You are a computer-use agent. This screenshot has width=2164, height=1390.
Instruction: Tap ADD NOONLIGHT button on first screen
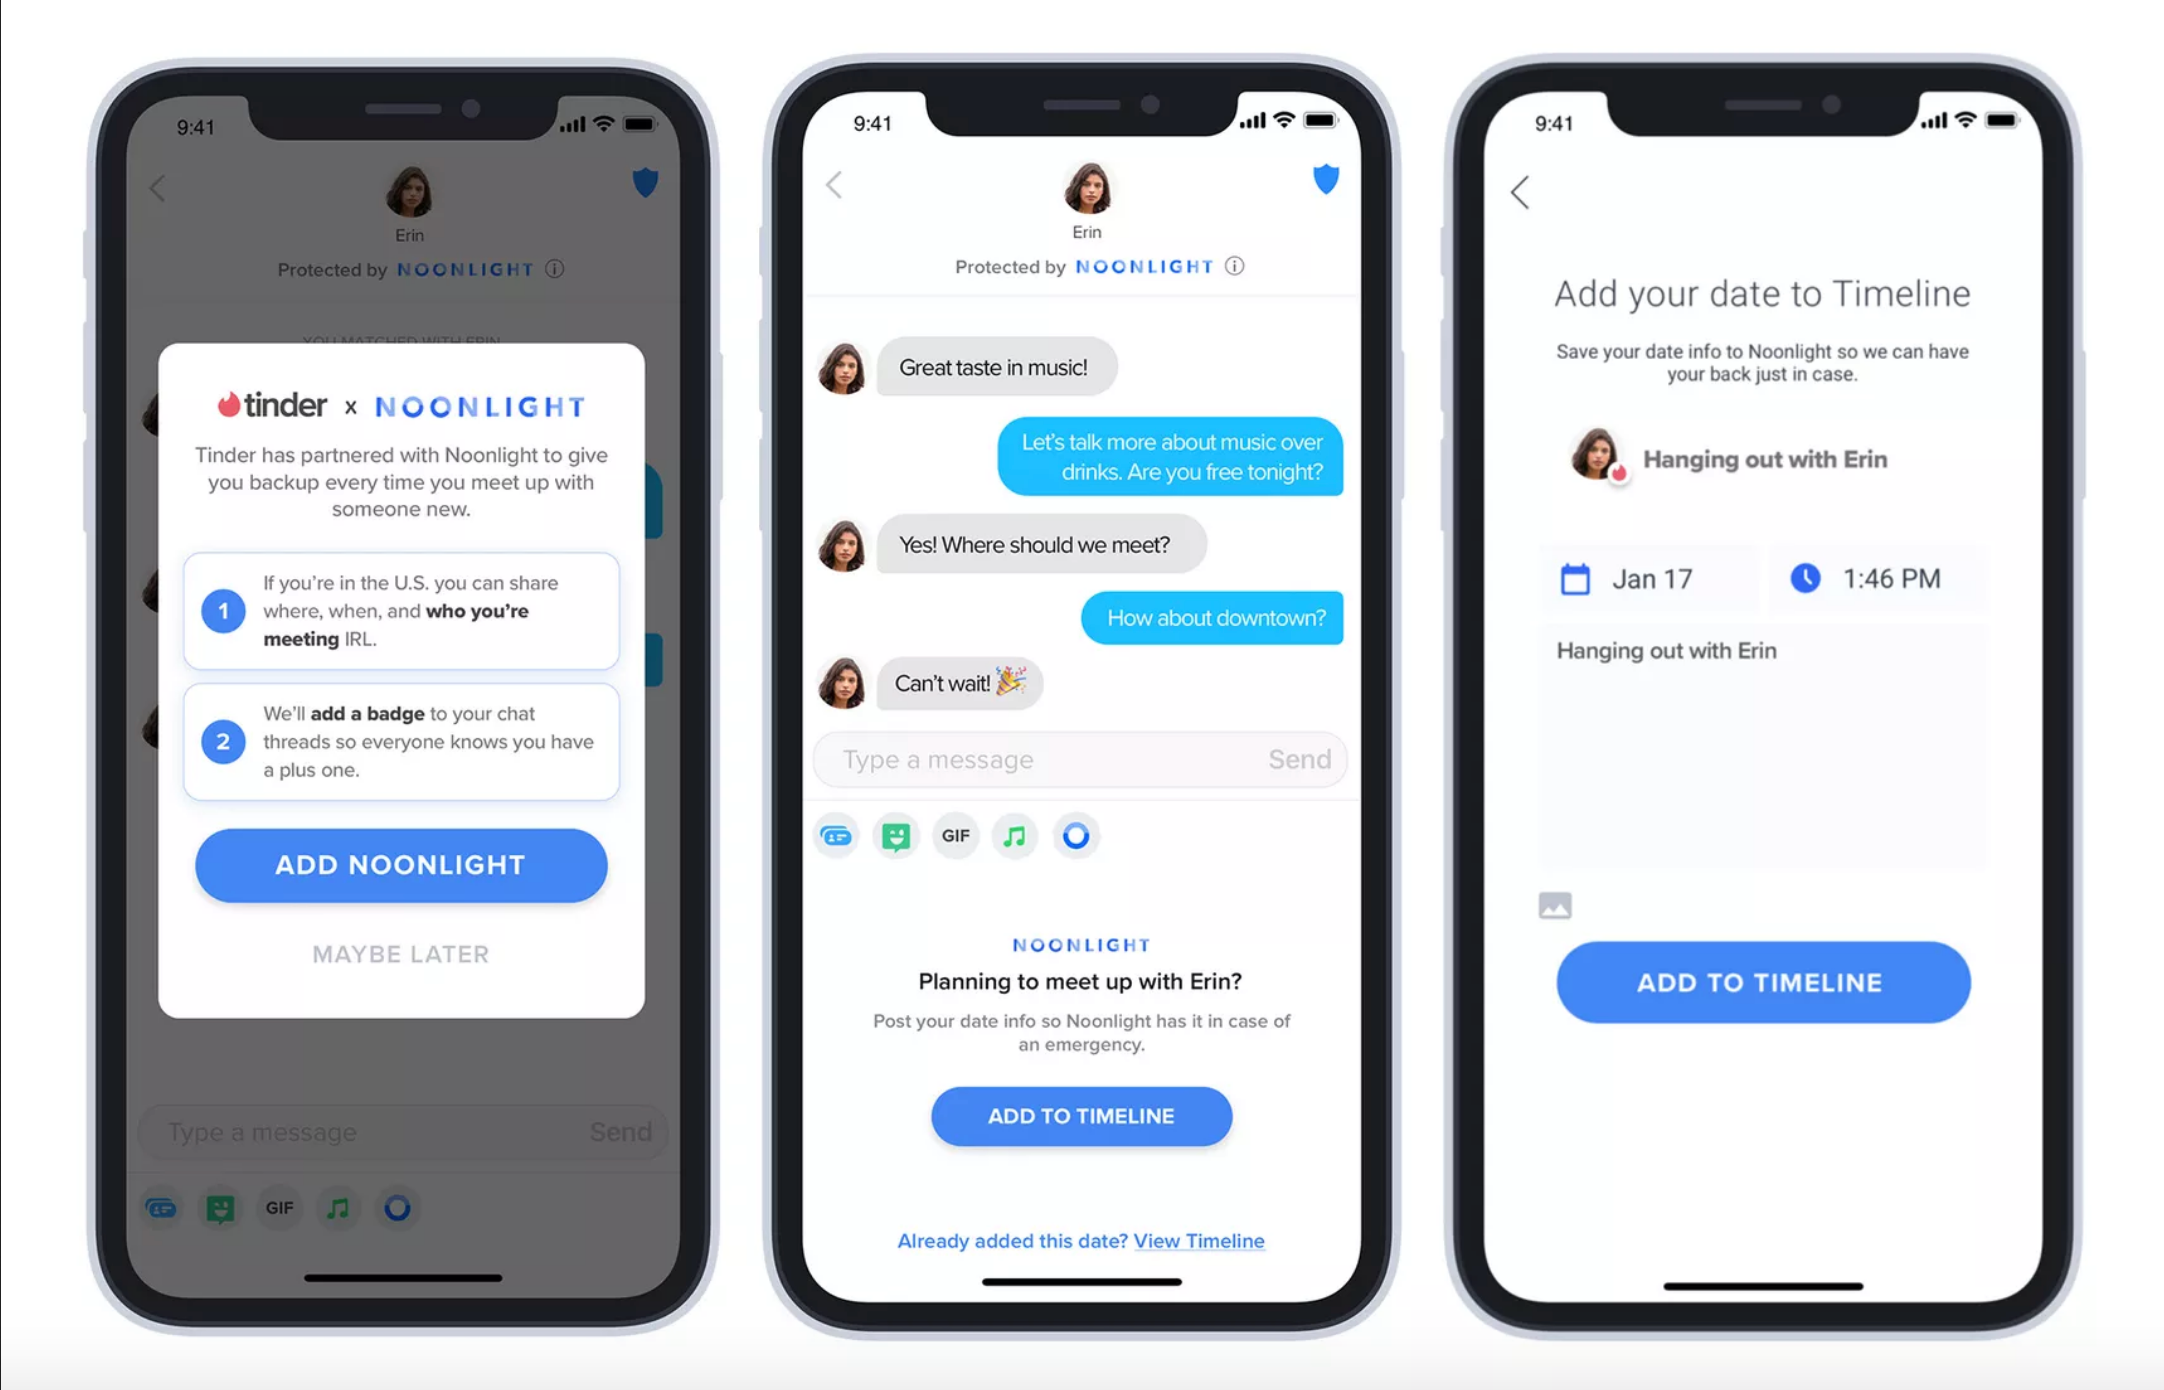[x=401, y=861]
